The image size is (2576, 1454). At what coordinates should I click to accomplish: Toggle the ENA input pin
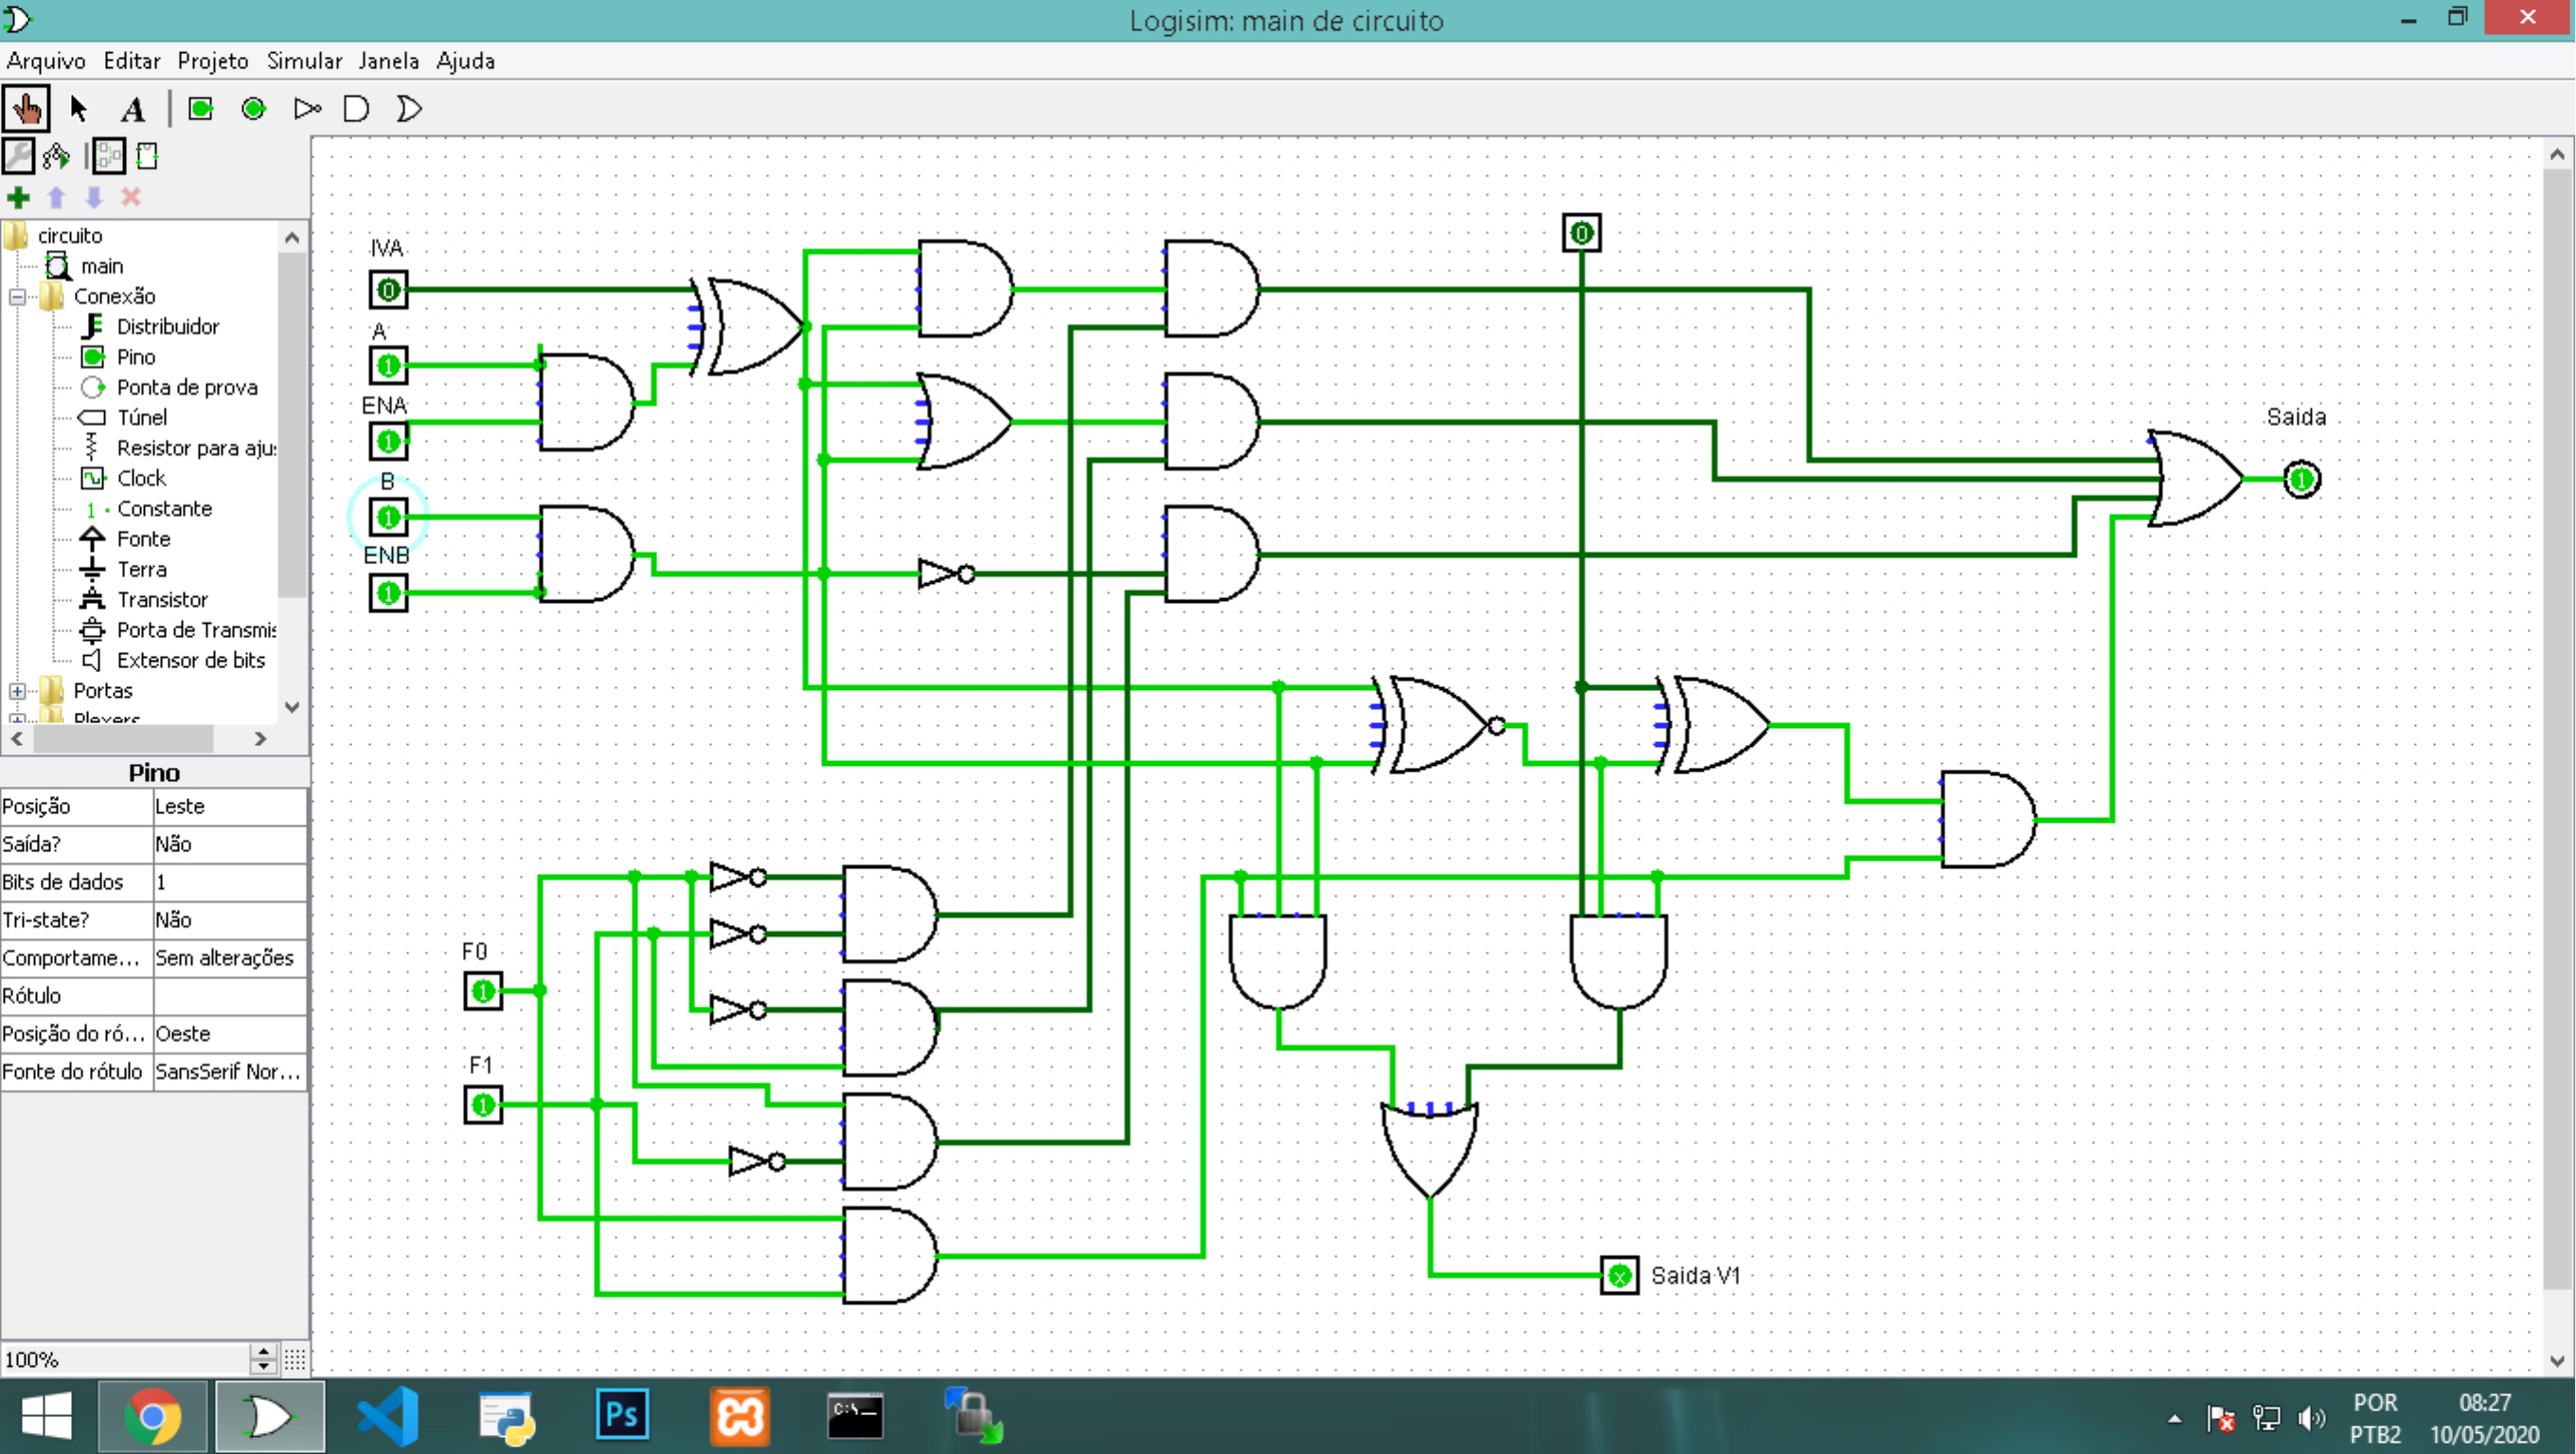pos(388,441)
